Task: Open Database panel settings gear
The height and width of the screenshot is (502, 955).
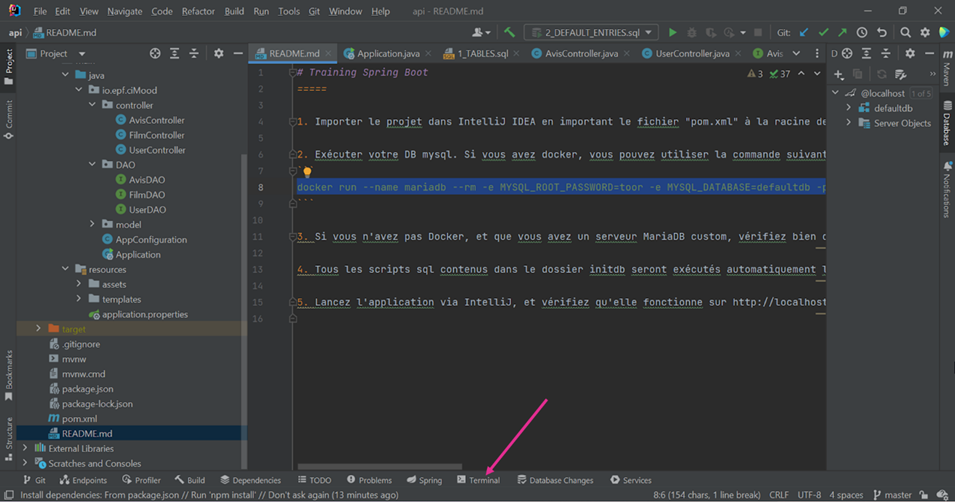Action: click(910, 54)
